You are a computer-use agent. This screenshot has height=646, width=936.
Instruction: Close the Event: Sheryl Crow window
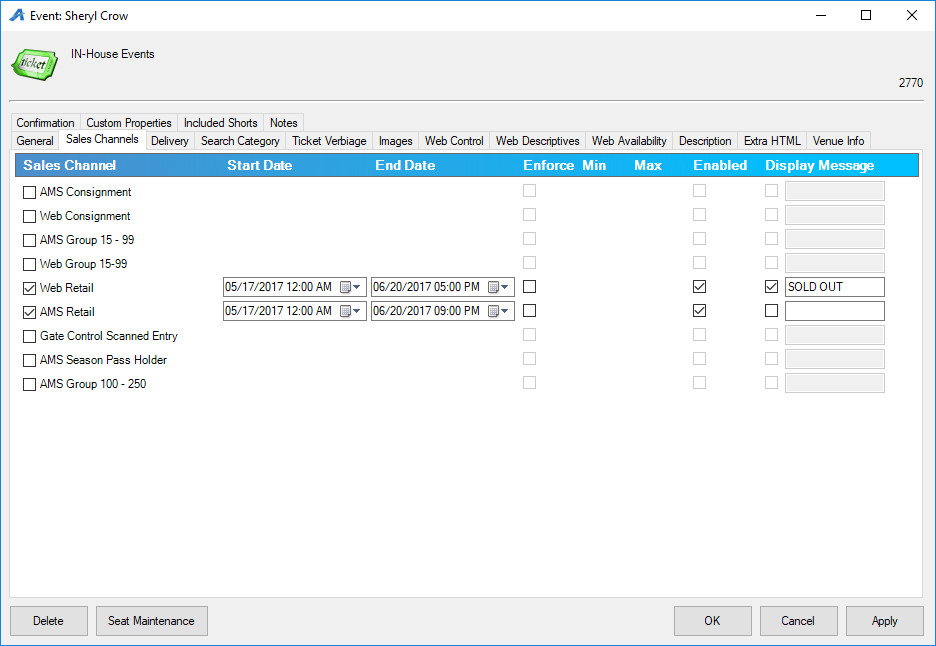912,16
